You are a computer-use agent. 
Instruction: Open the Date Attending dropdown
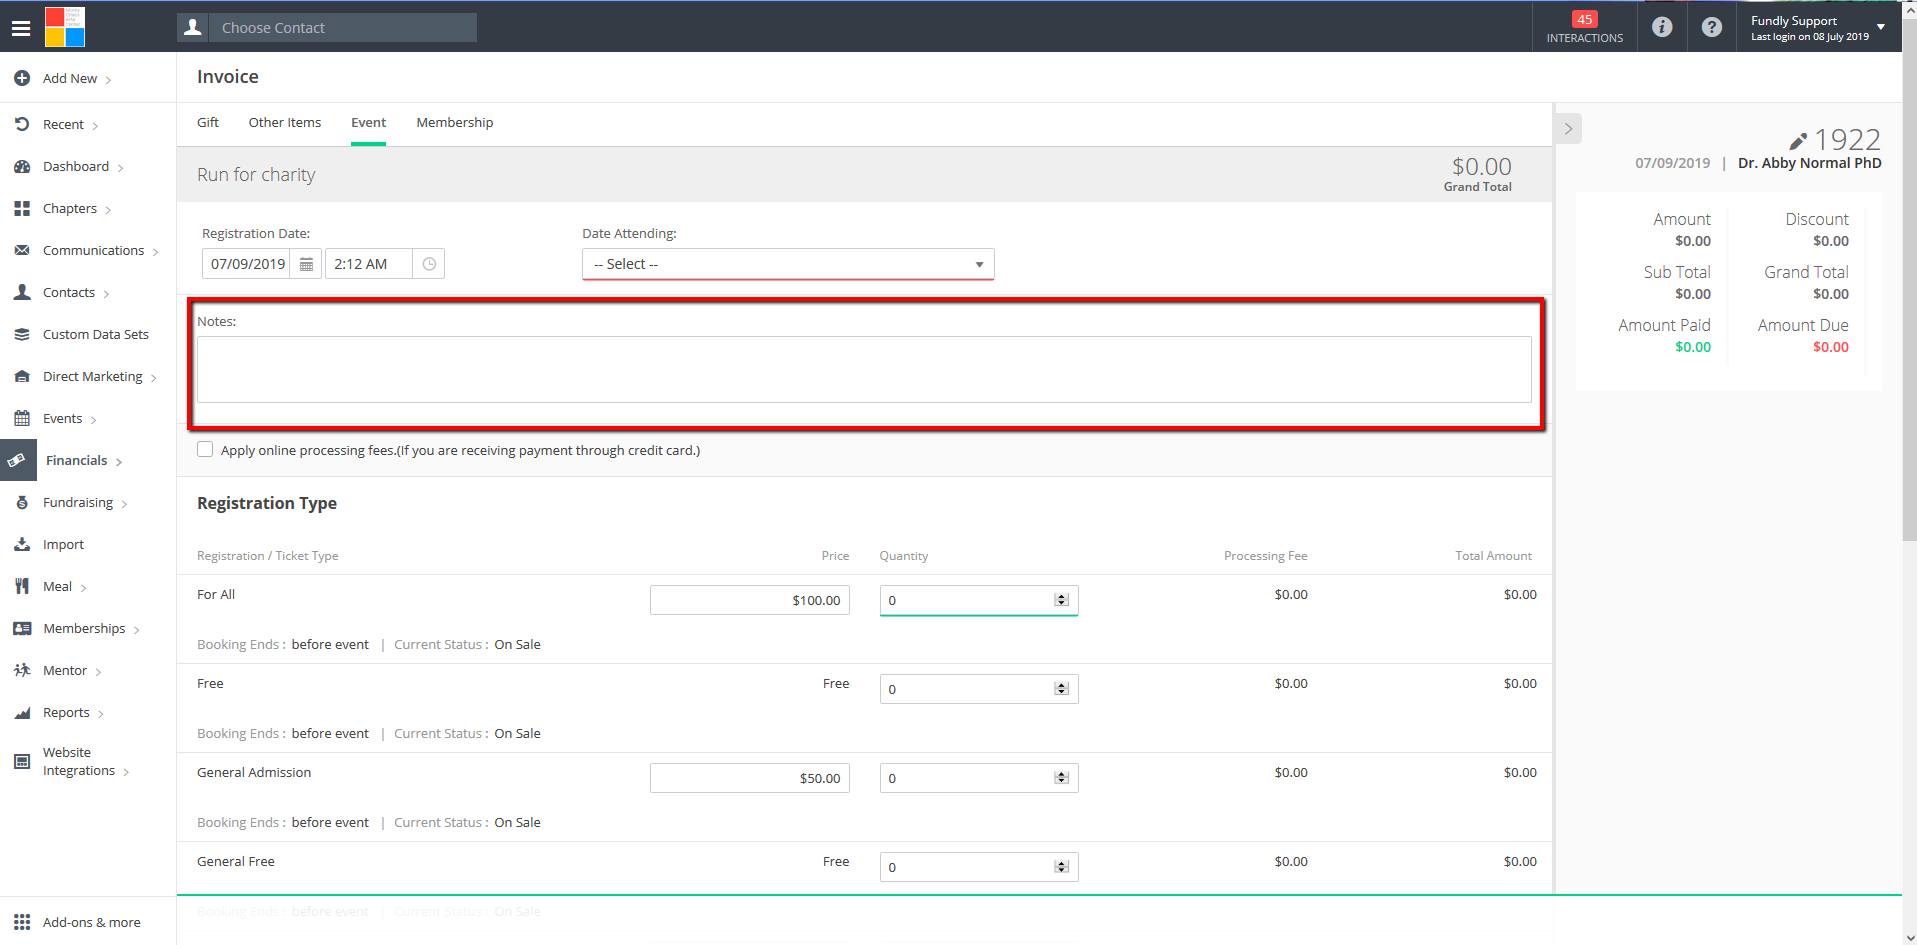point(787,264)
